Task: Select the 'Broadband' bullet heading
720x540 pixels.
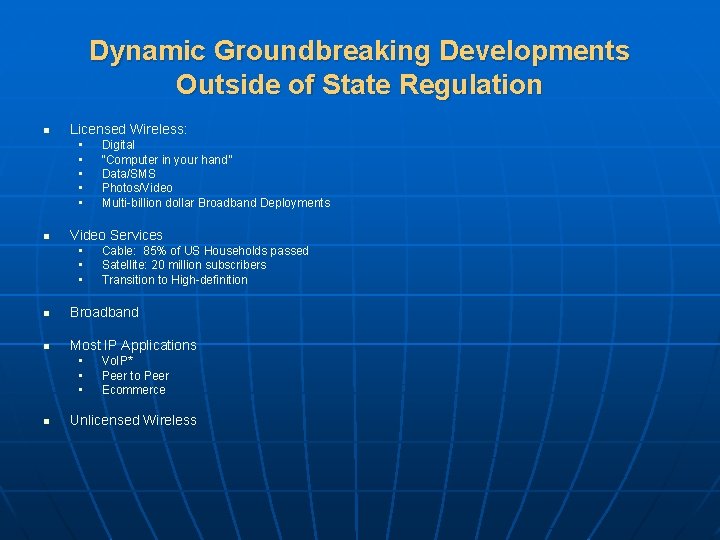Action: click(104, 312)
